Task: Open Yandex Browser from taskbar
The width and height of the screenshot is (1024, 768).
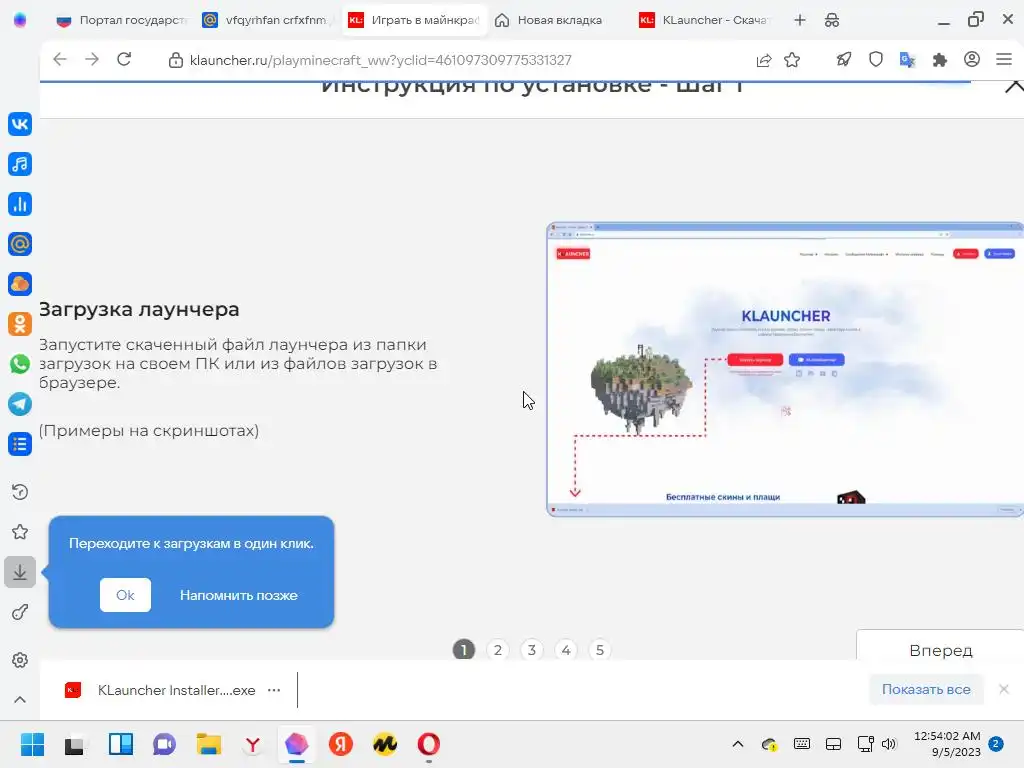Action: coord(253,744)
